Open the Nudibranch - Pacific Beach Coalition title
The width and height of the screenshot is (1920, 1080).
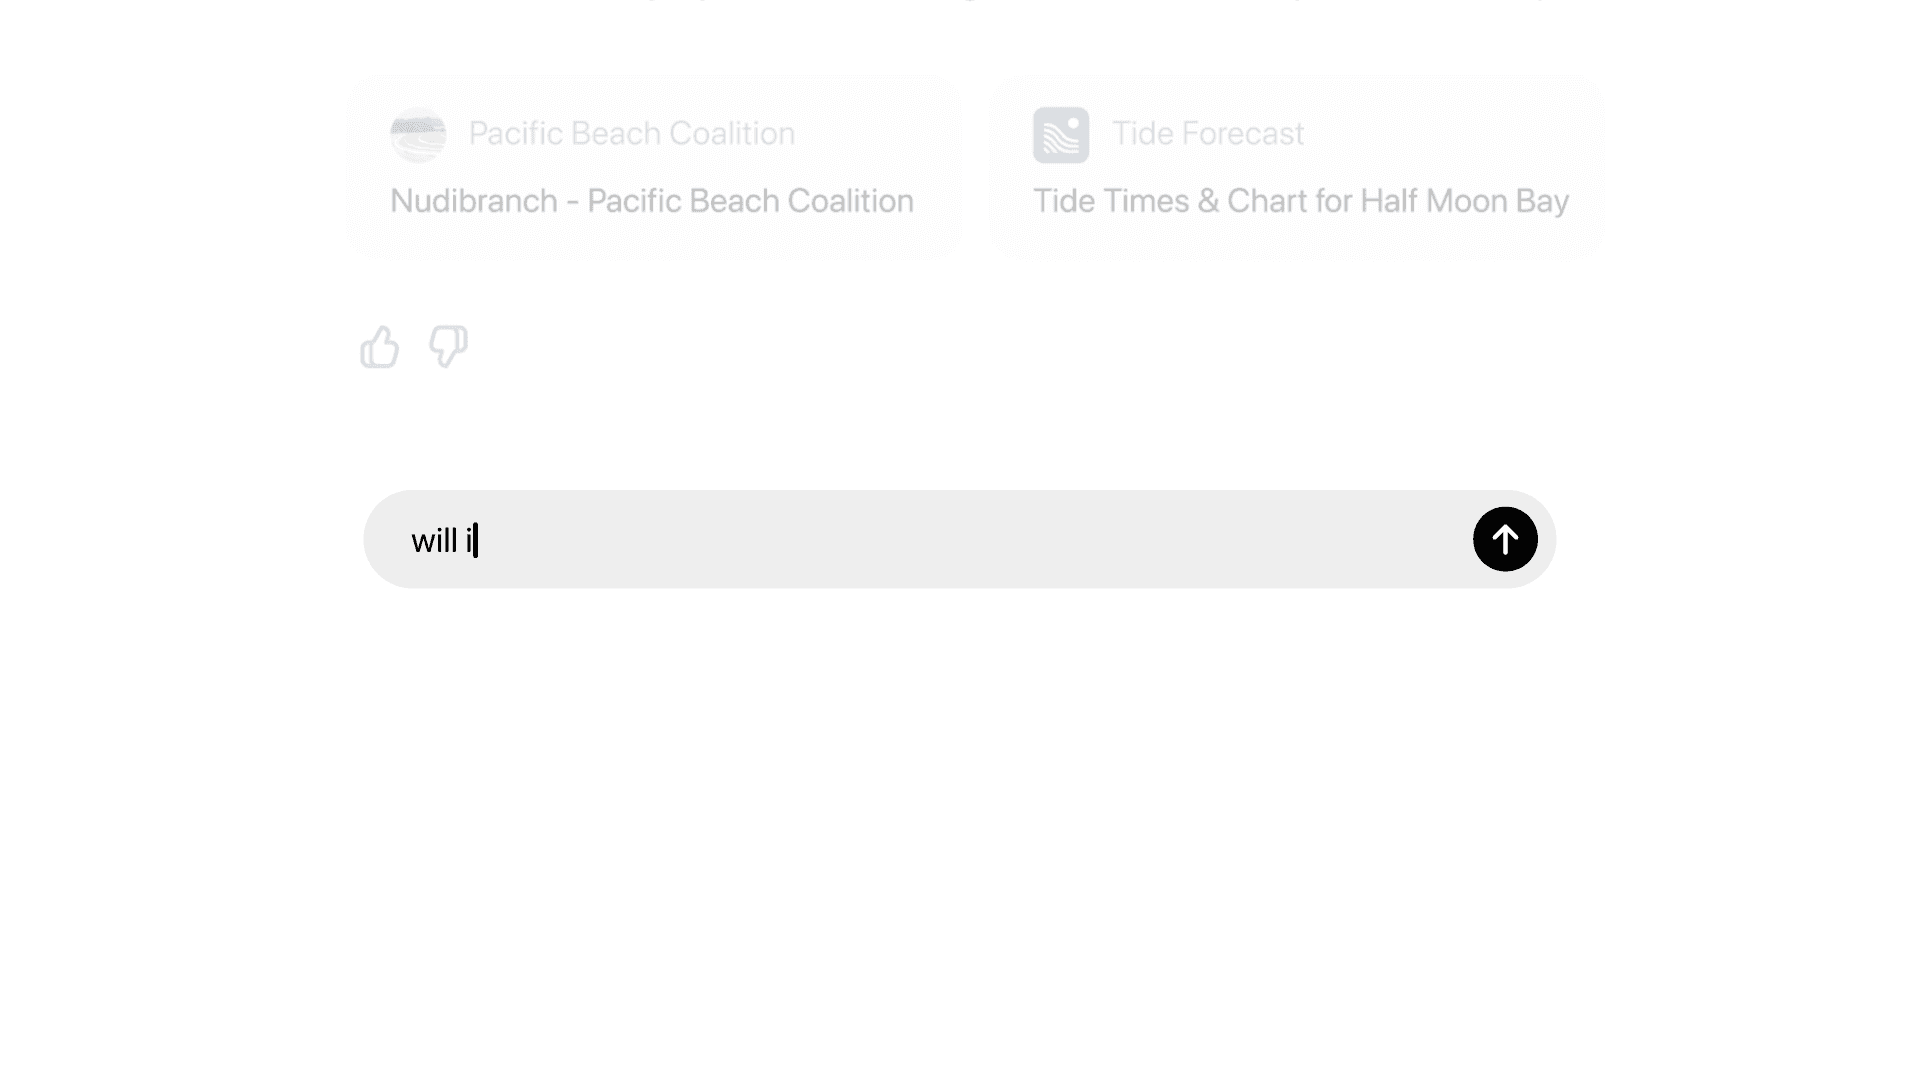tap(652, 201)
